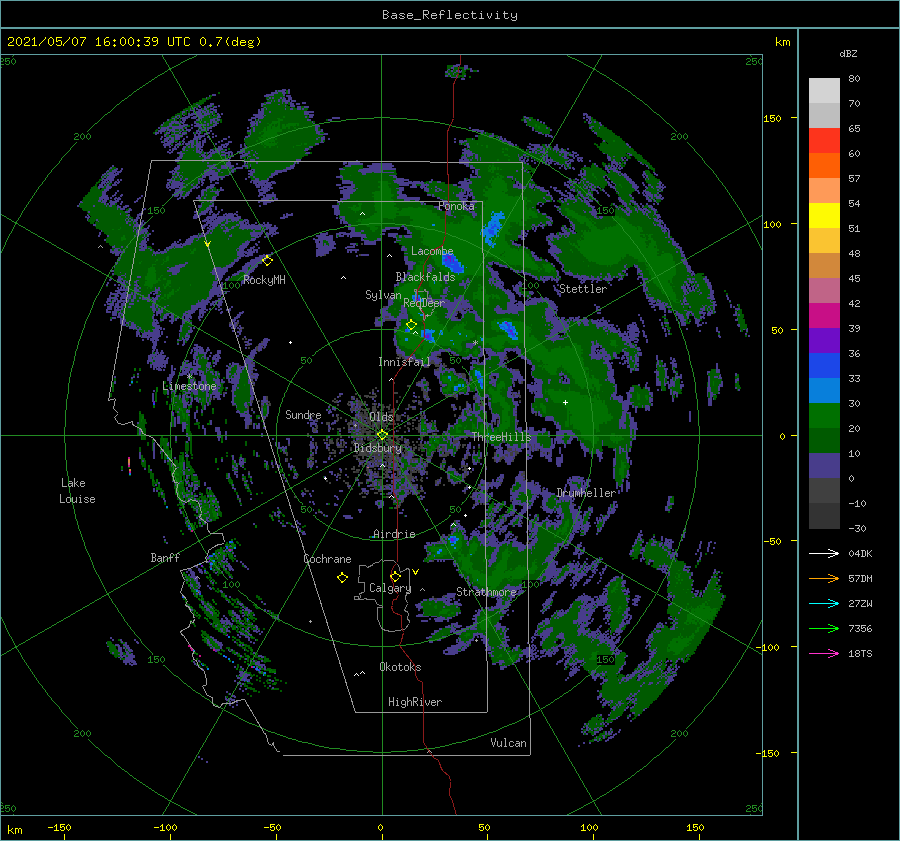Image resolution: width=900 pixels, height=841 pixels.
Task: Click the 18TS legend text
Action: point(860,653)
